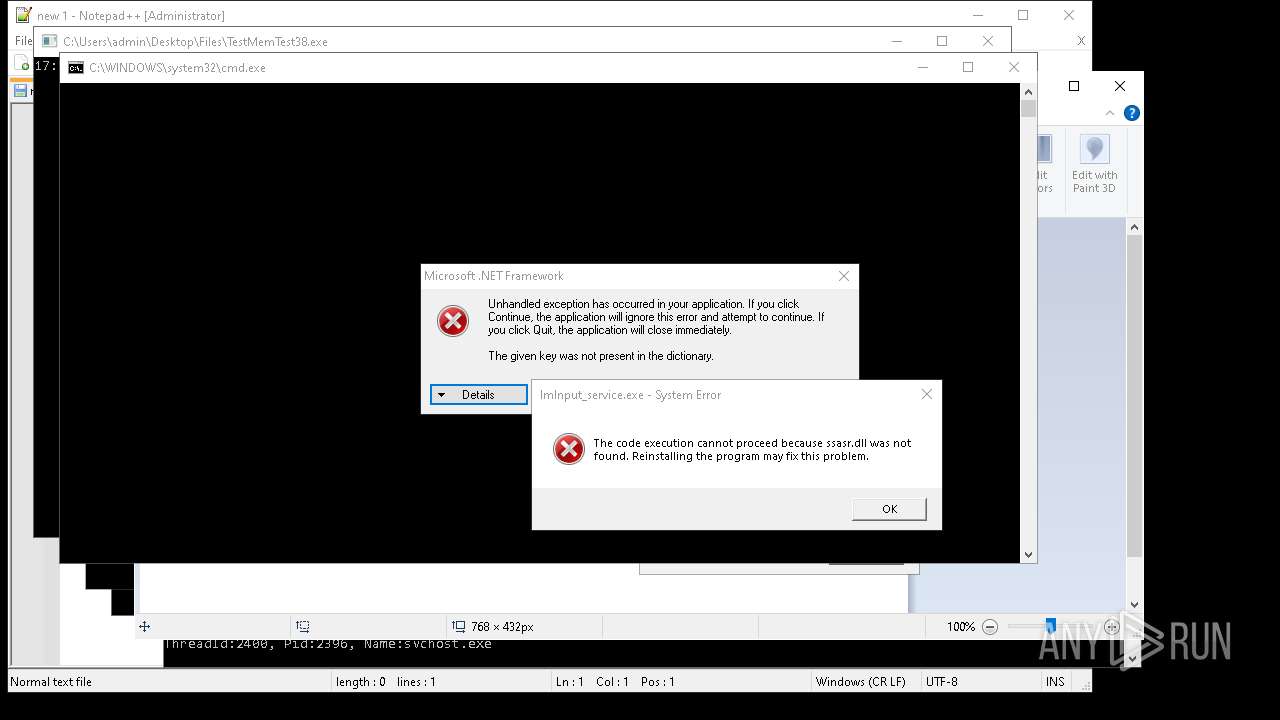Click the Paint vertical scrollbar up arrow
This screenshot has width=1280, height=720.
(1134, 228)
